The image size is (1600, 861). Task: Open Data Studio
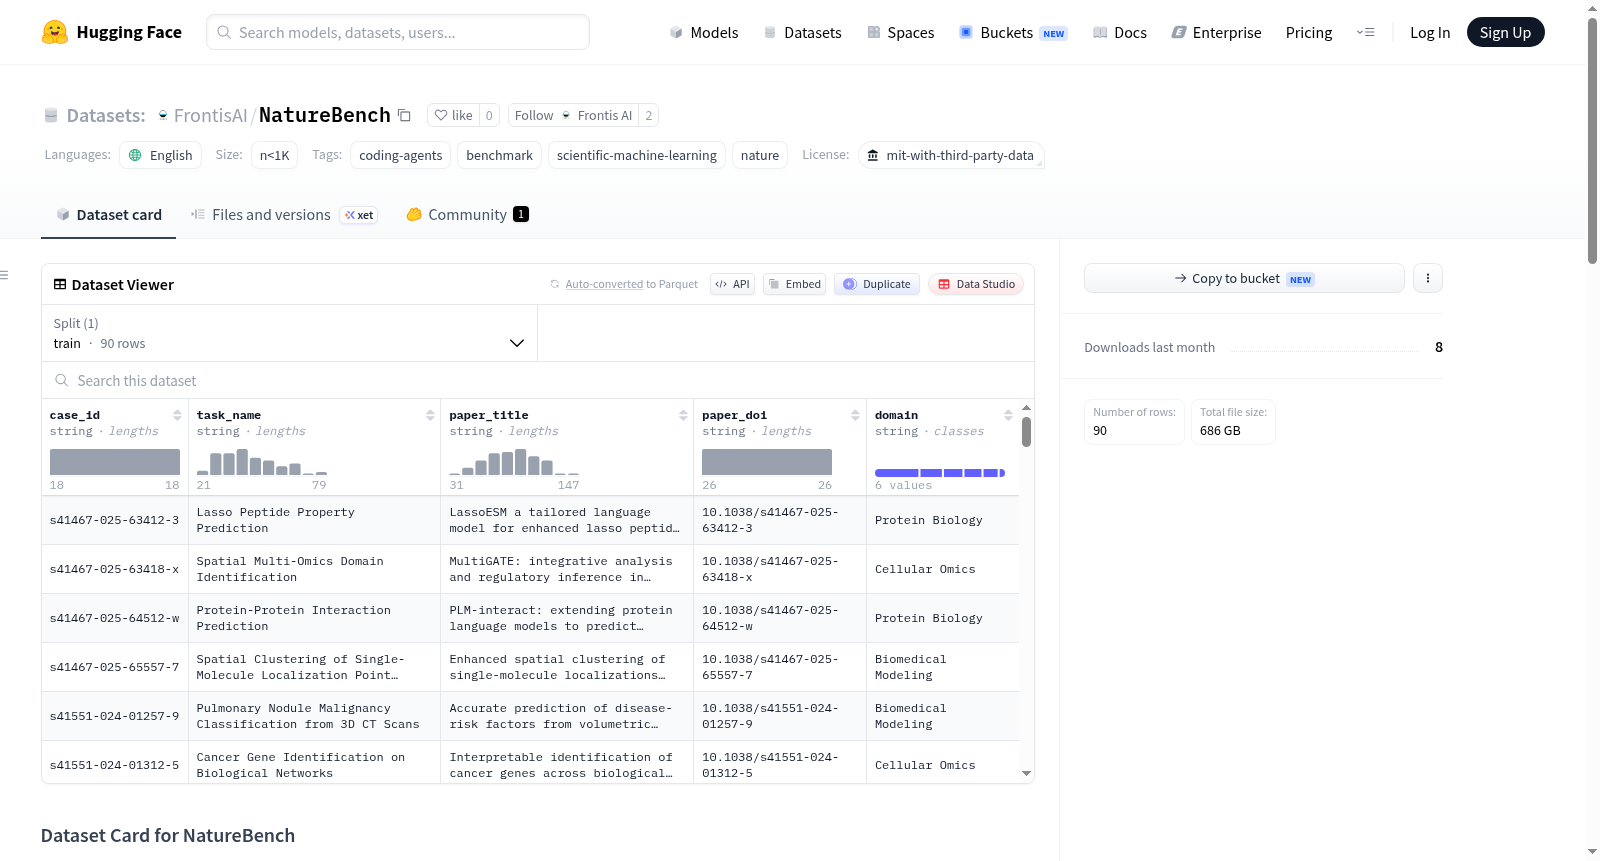(976, 284)
